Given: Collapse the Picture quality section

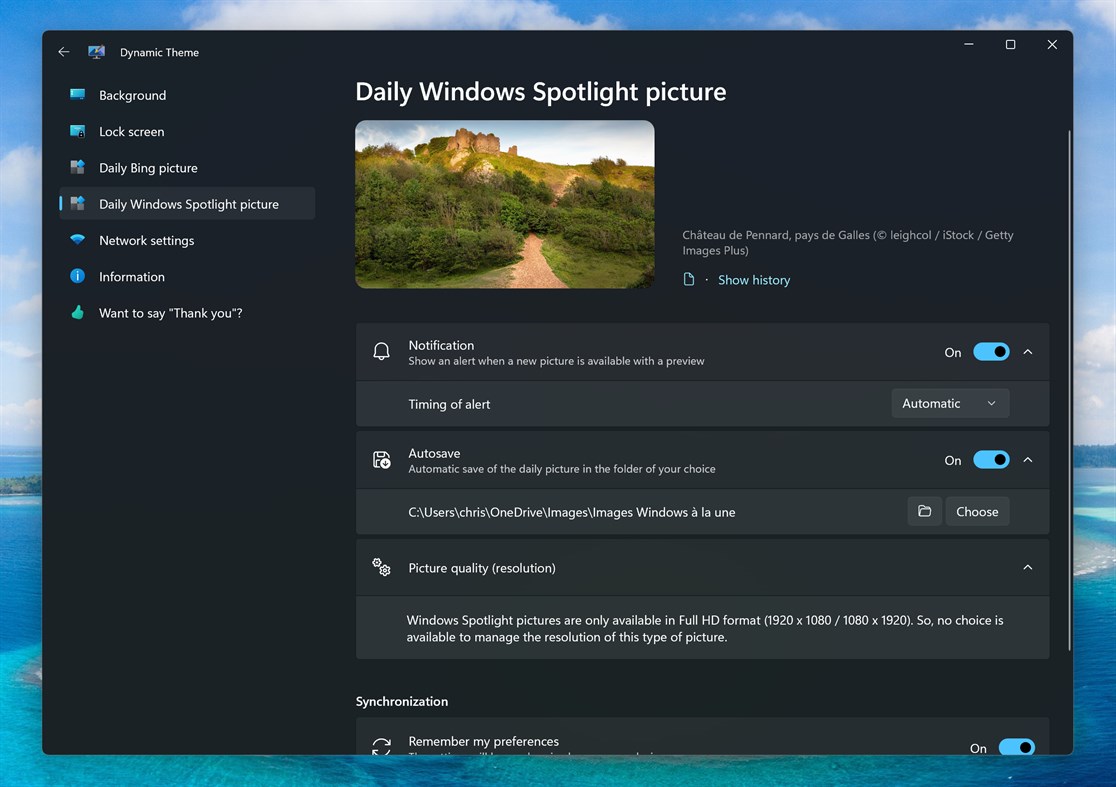Looking at the screenshot, I should click(x=1027, y=567).
